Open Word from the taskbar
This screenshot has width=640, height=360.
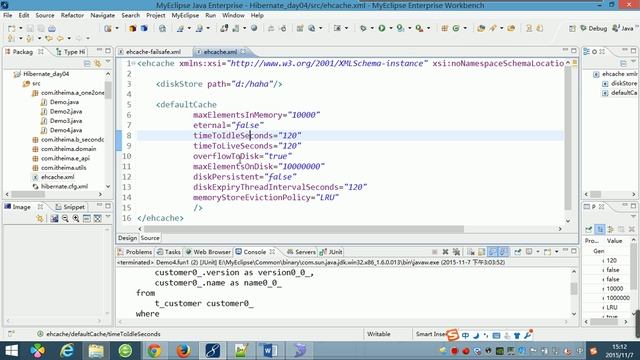coord(271,350)
